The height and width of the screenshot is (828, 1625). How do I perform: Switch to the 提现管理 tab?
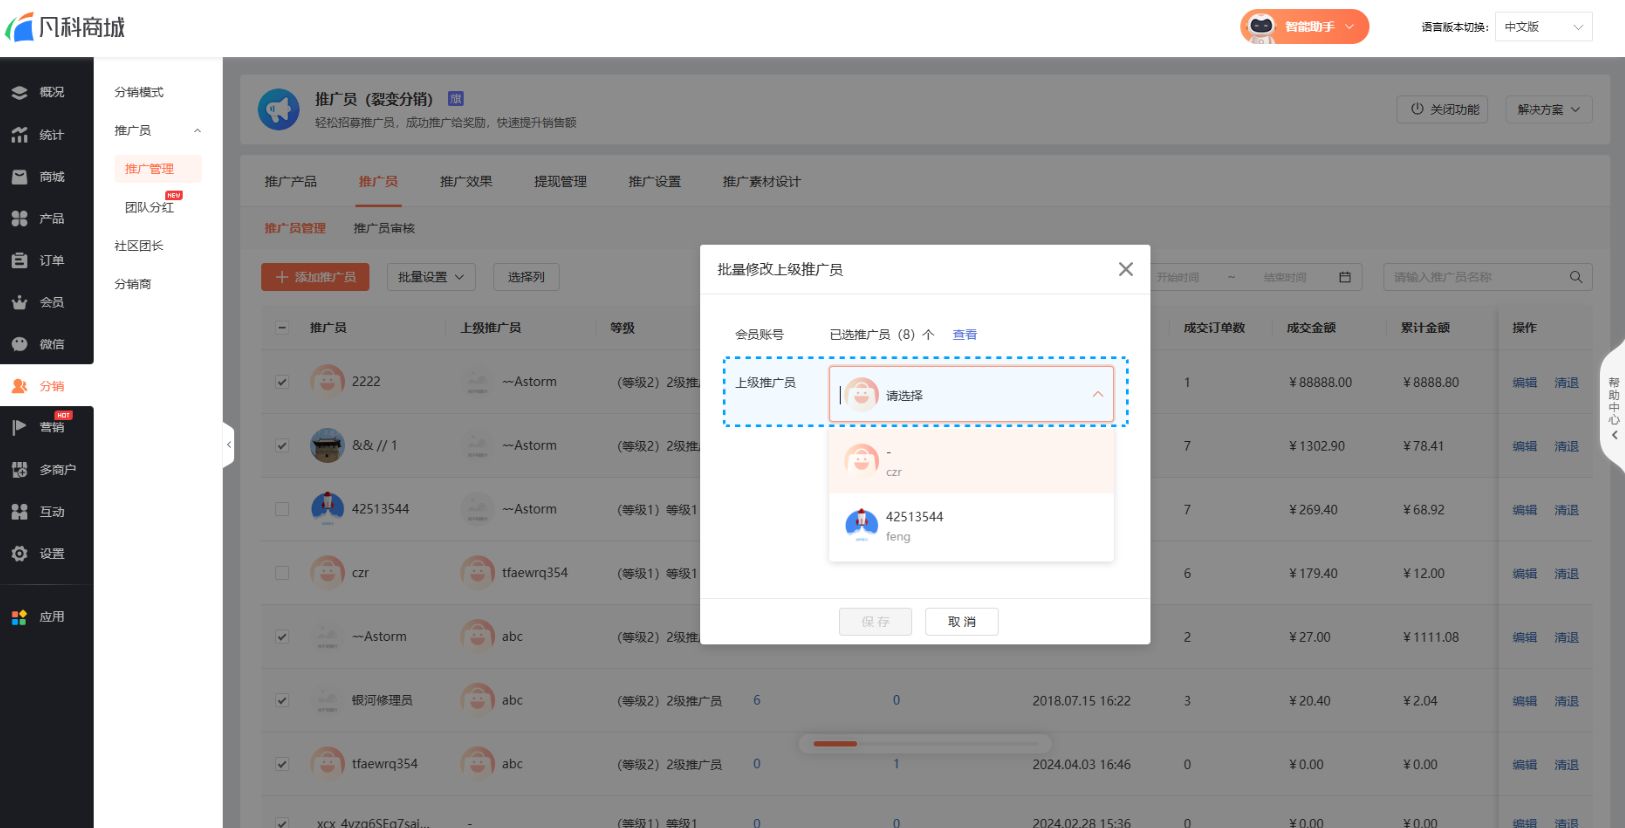tap(560, 182)
